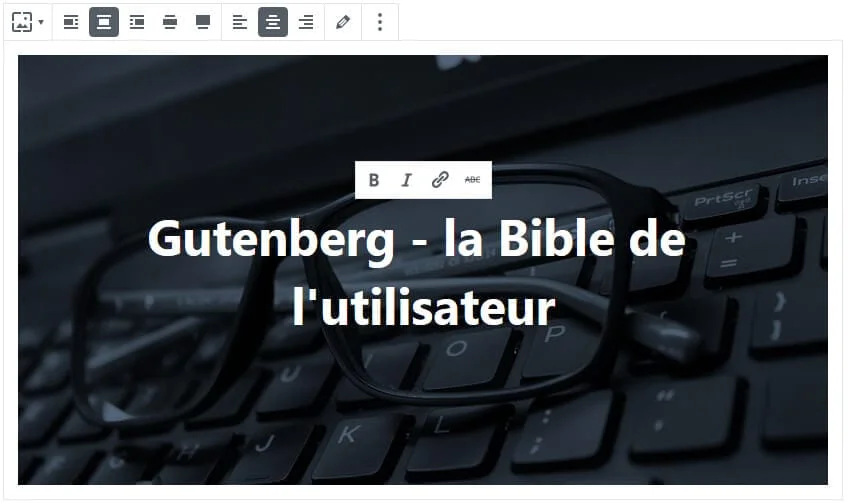Align cover text to the right
This screenshot has width=849, height=503.
306,22
